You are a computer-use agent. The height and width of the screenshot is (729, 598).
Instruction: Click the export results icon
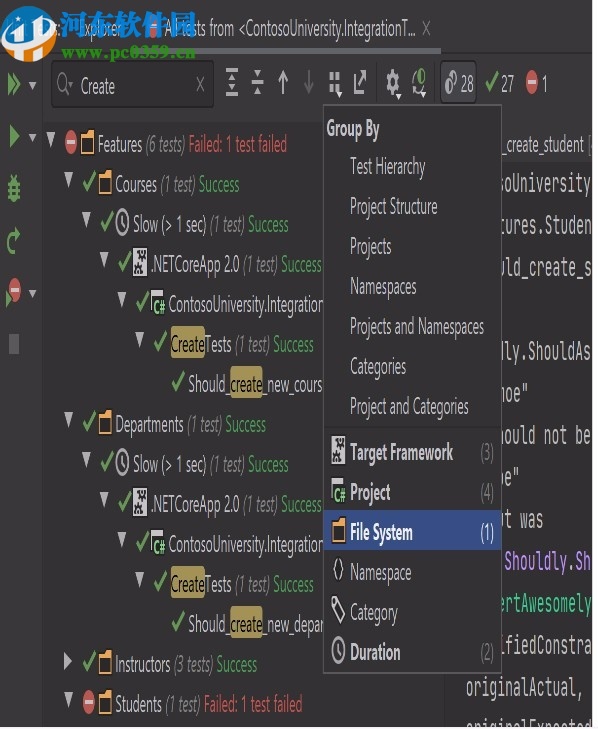(360, 82)
